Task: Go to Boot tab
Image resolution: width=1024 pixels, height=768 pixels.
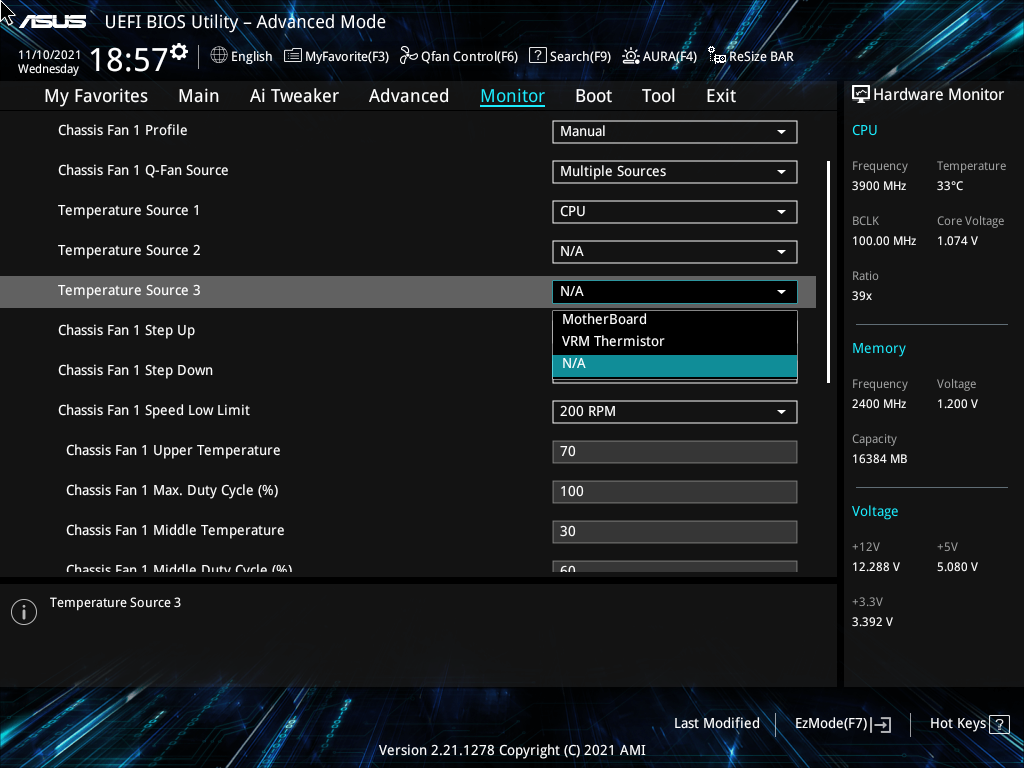Action: coord(594,96)
